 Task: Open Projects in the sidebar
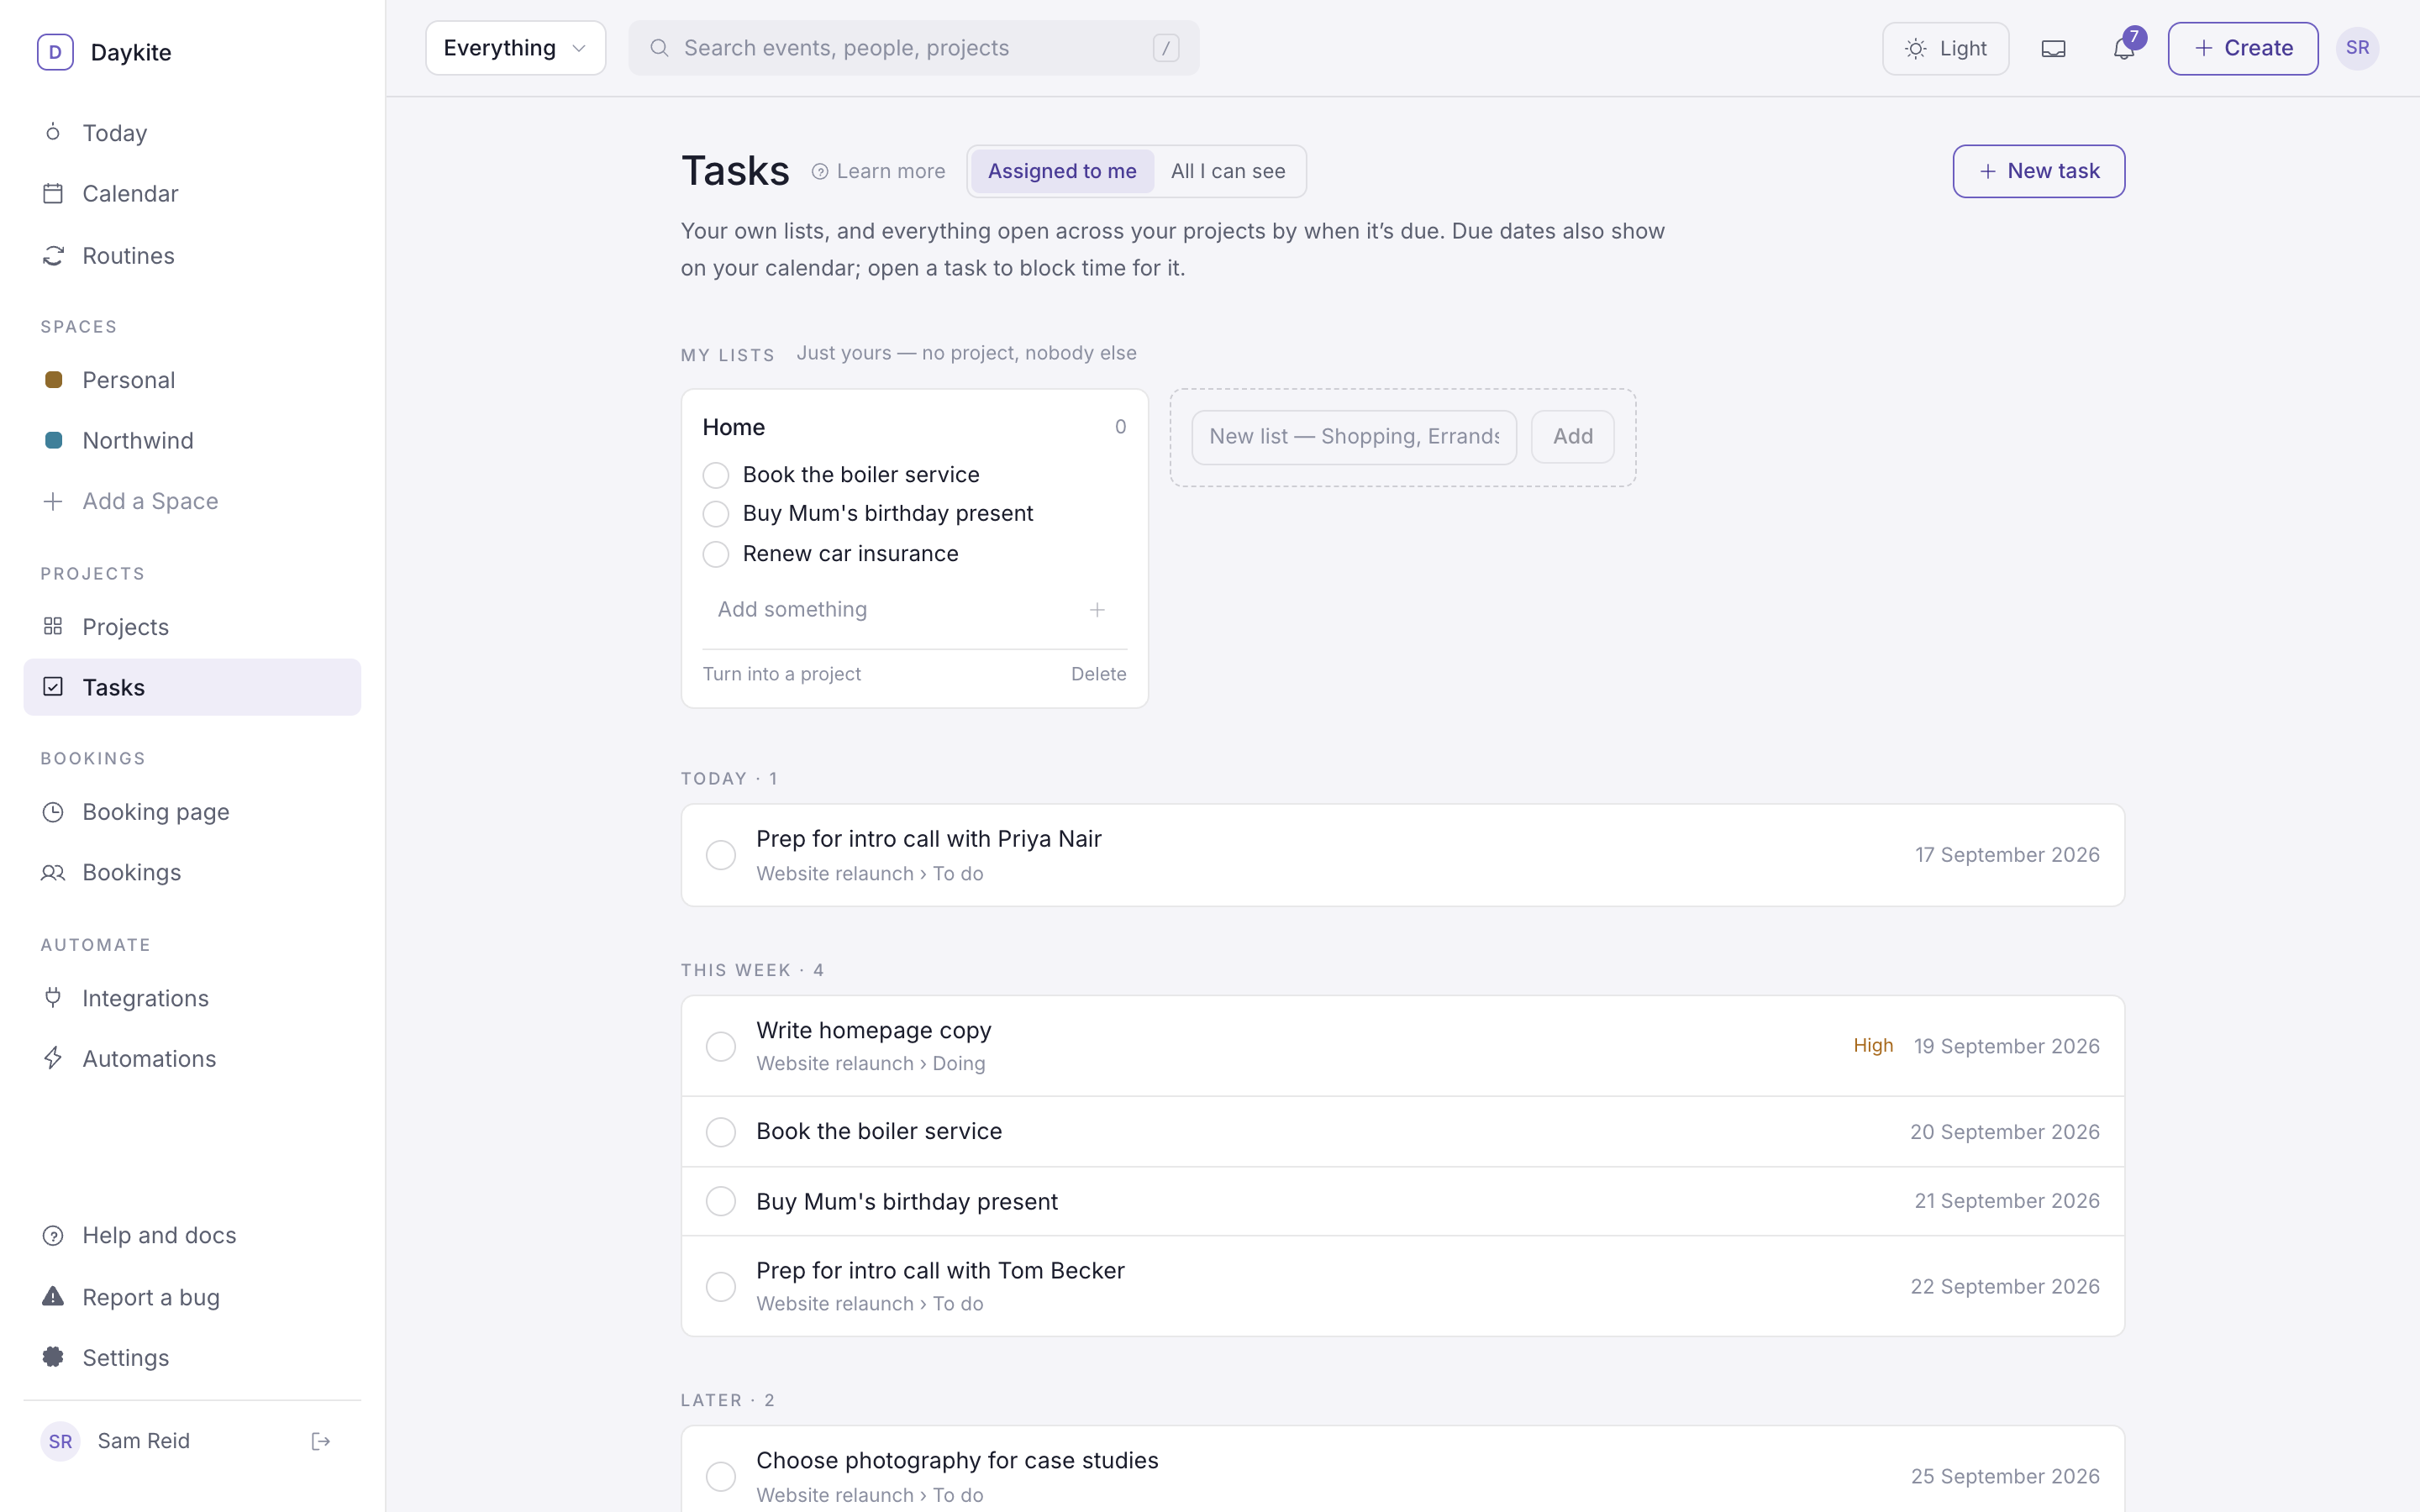tap(192, 627)
